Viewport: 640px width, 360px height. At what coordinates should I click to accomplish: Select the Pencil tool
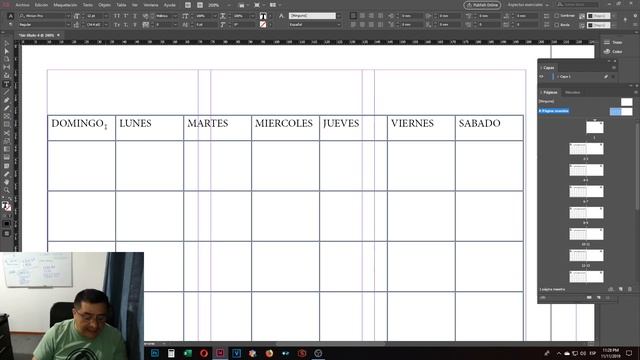click(x=7, y=108)
